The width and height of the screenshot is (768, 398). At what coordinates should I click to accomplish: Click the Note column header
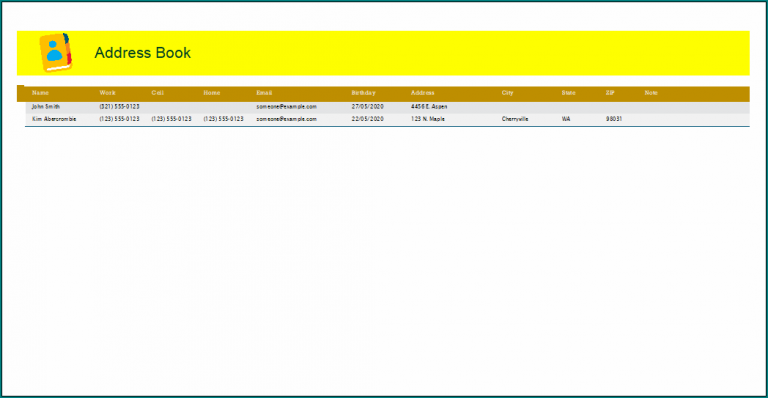(651, 93)
